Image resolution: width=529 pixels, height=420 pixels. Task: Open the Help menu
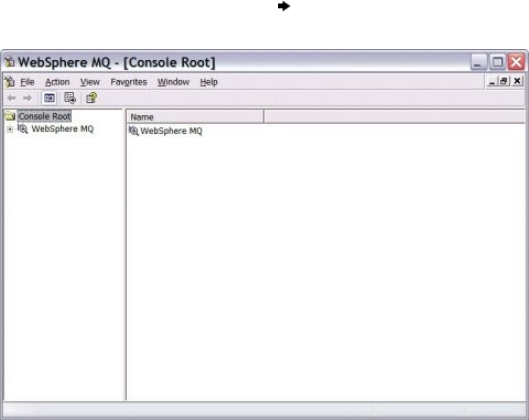point(208,82)
